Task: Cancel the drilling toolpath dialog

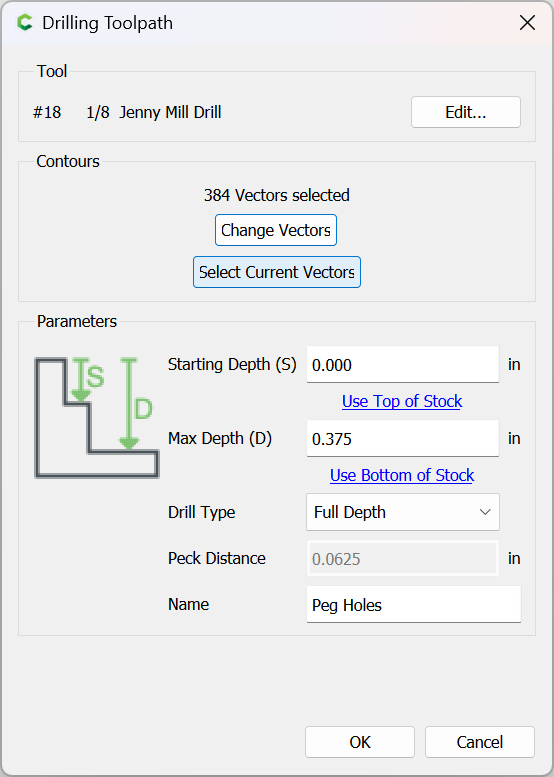Action: click(480, 742)
